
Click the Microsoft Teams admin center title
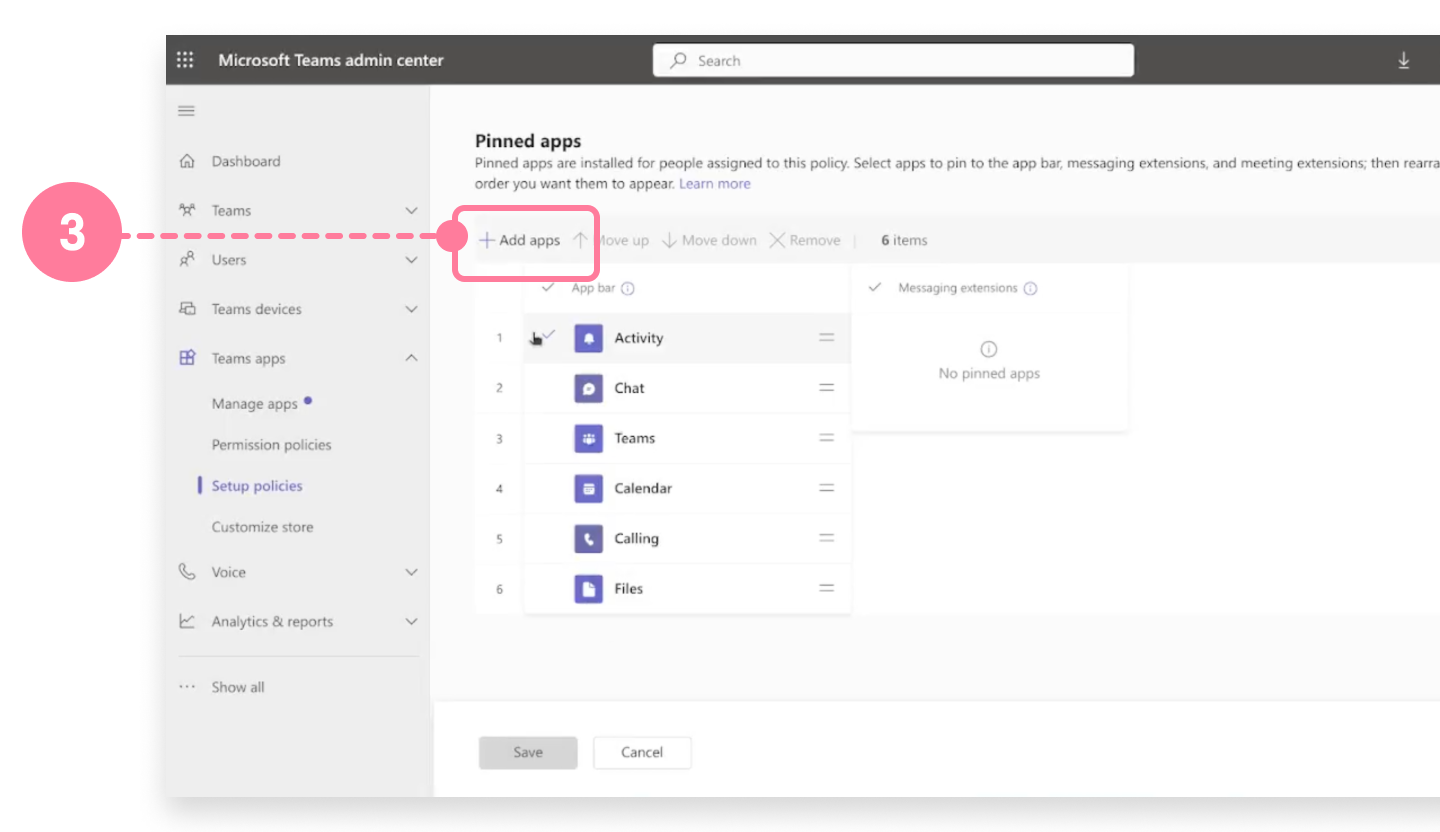[331, 60]
